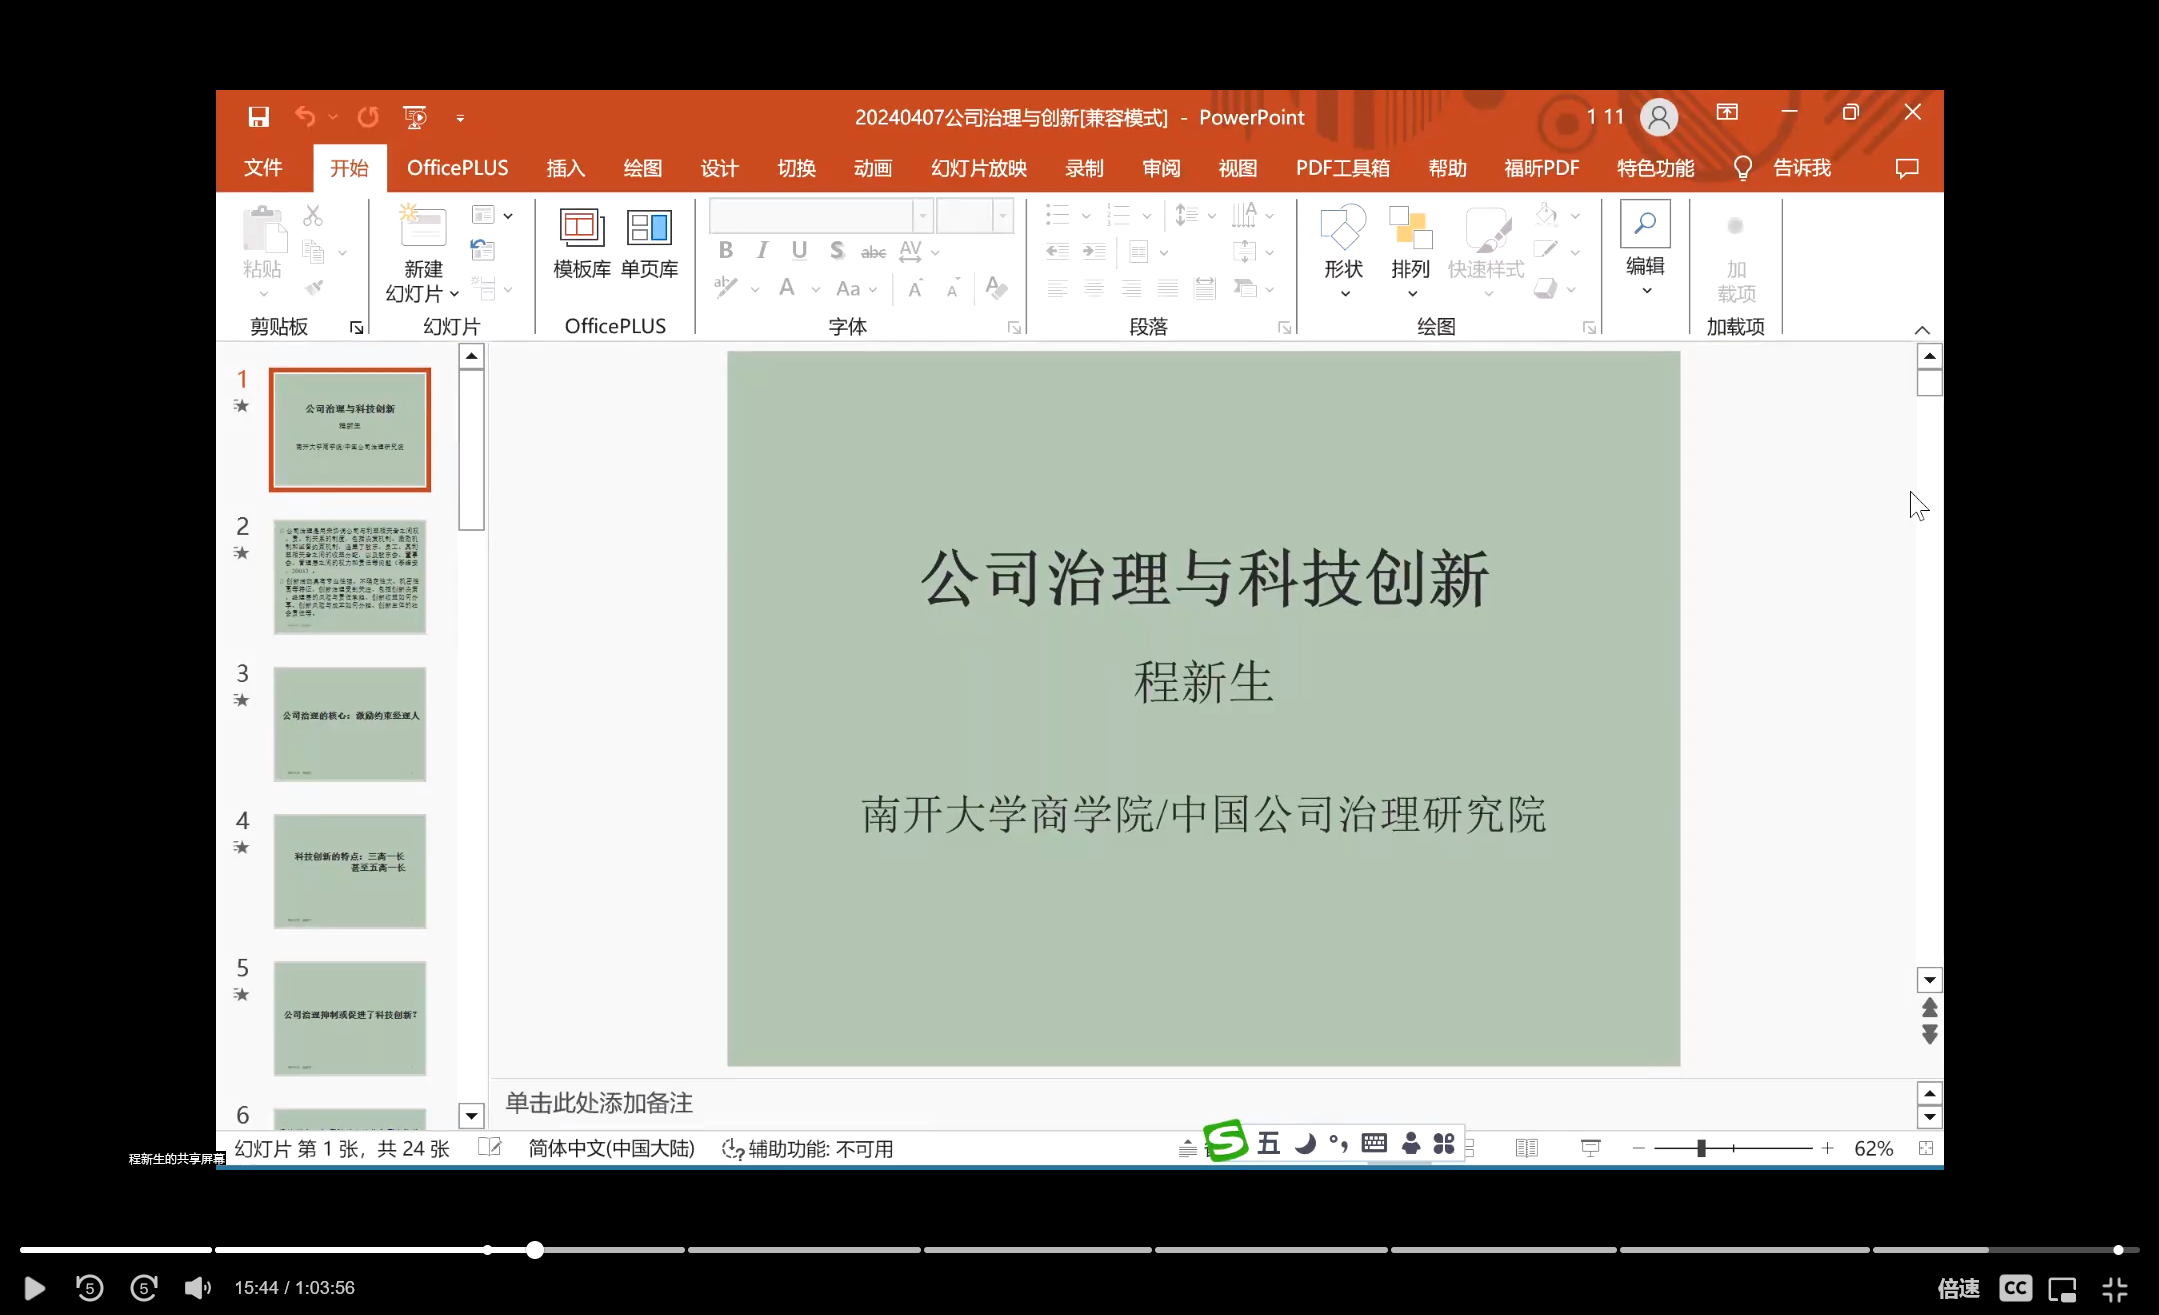This screenshot has width=2159, height=1315.
Task: Click the 形状 shapes icon
Action: click(x=1342, y=230)
